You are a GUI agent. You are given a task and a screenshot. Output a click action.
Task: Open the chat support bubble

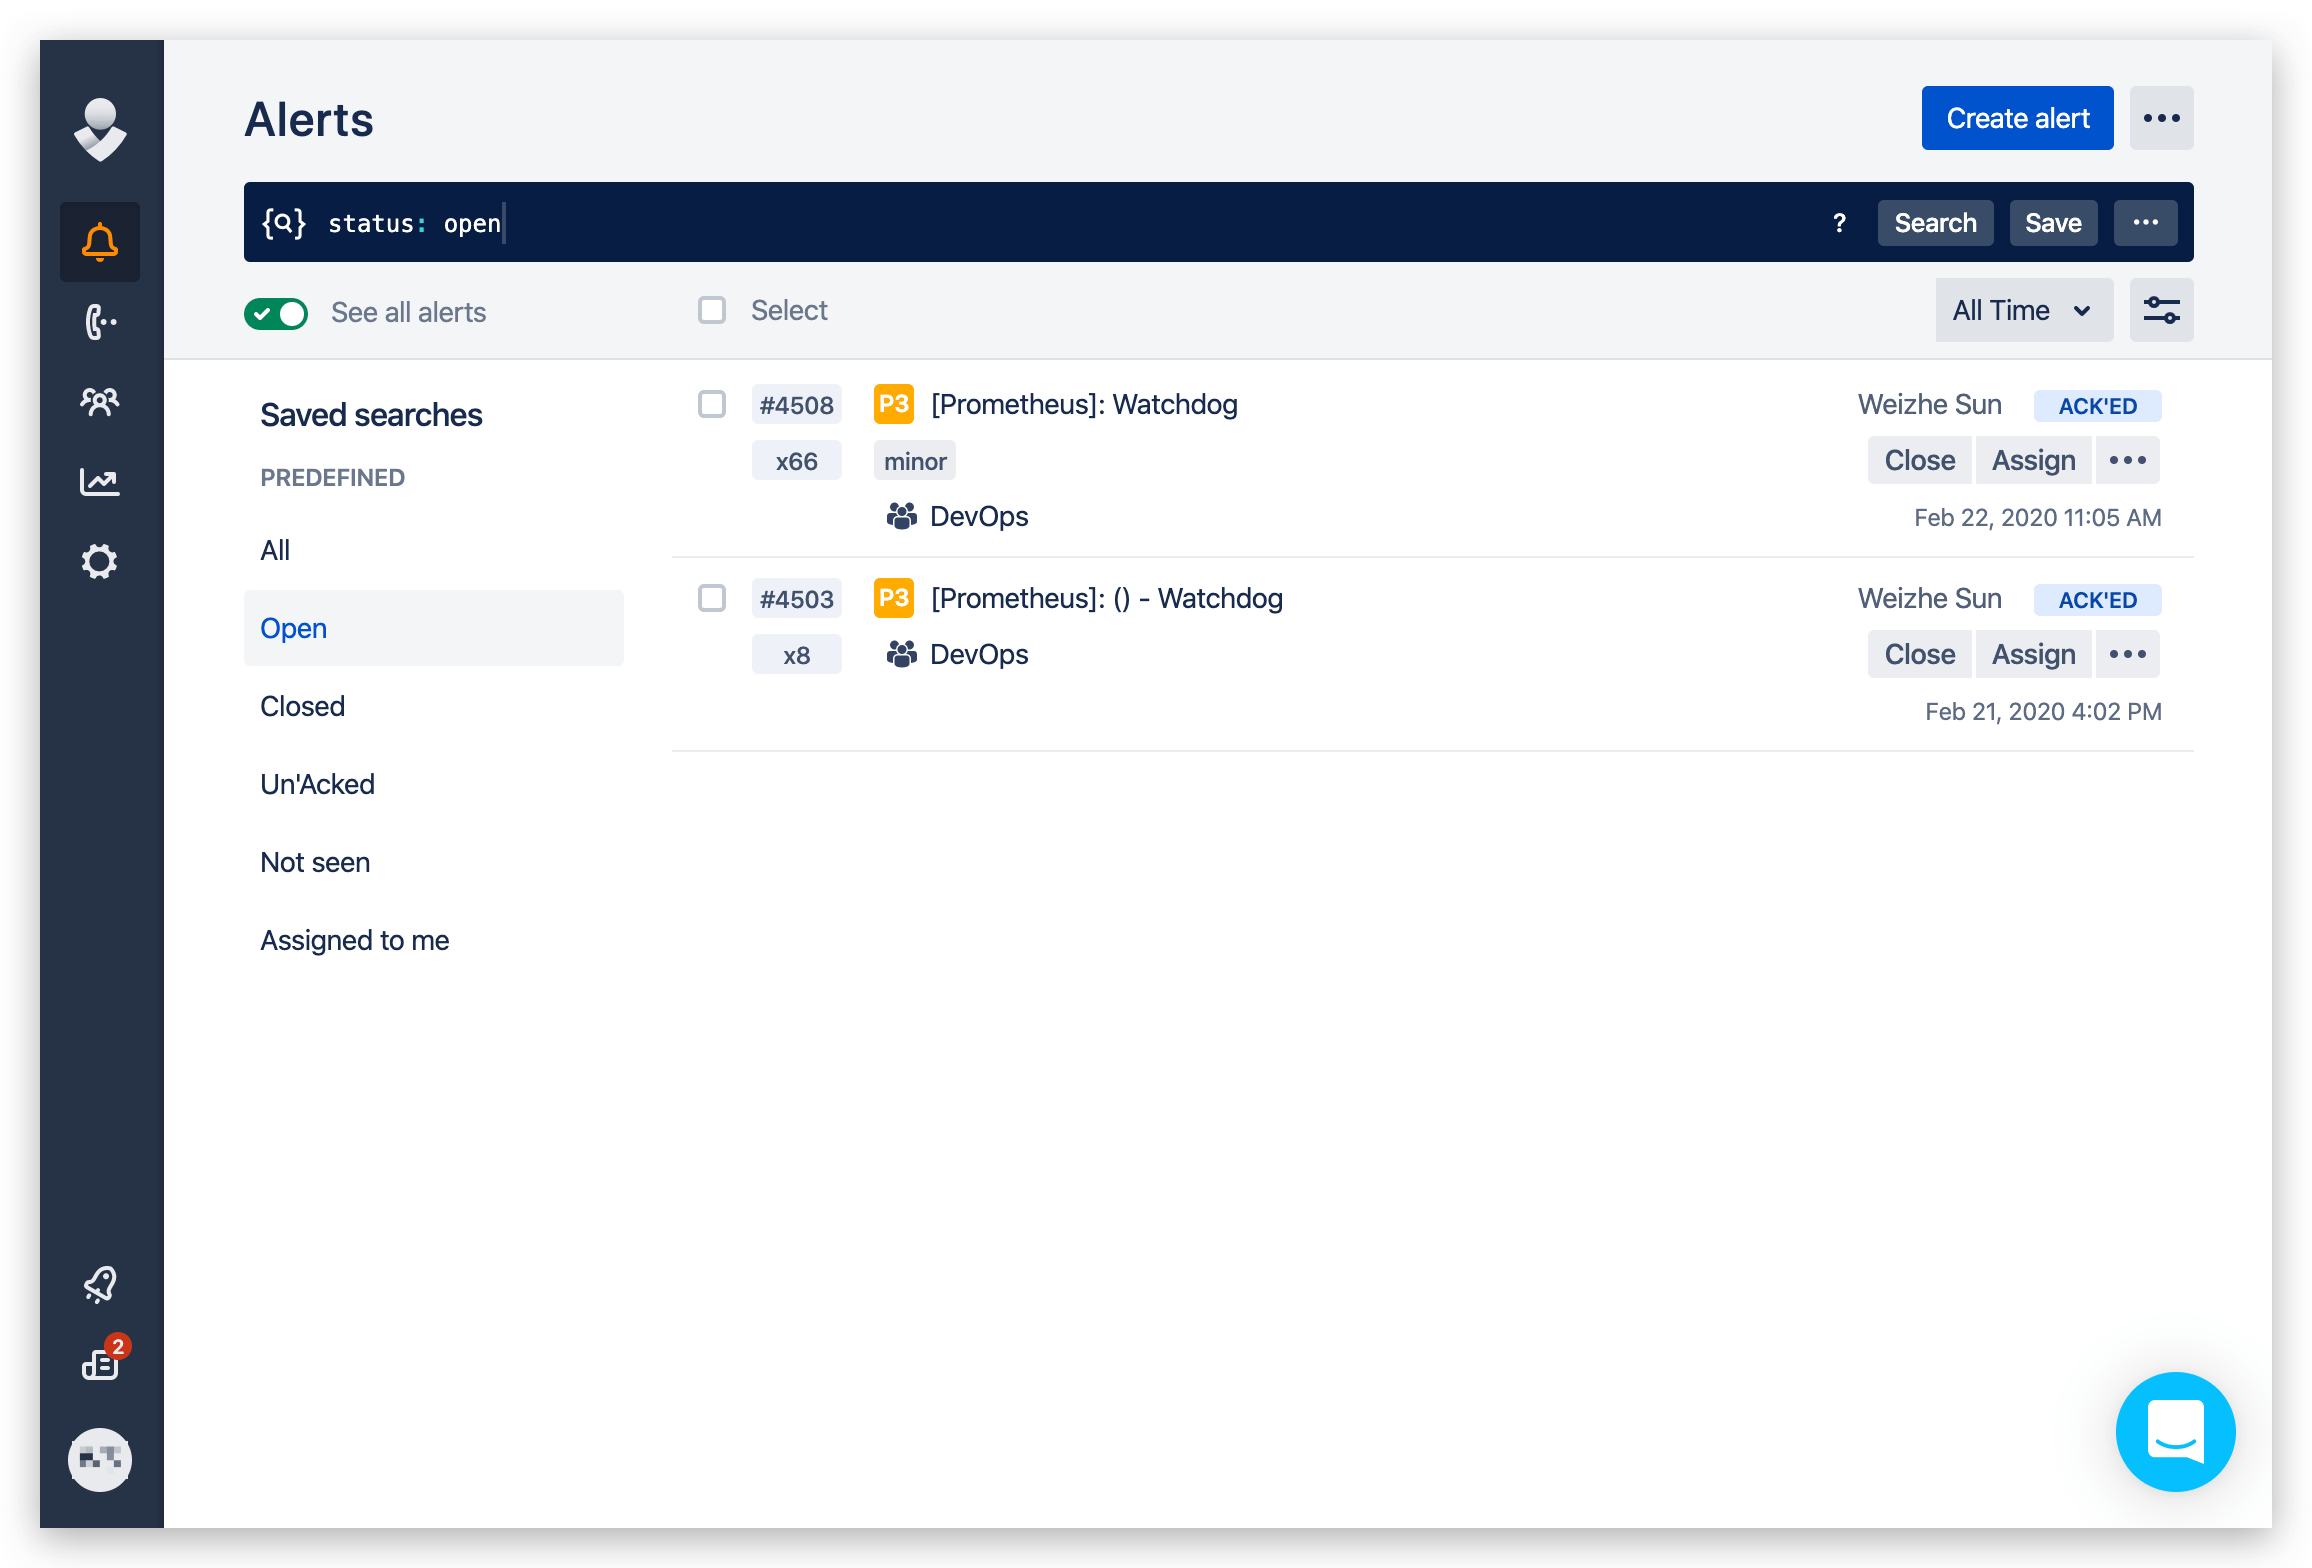[2175, 1431]
